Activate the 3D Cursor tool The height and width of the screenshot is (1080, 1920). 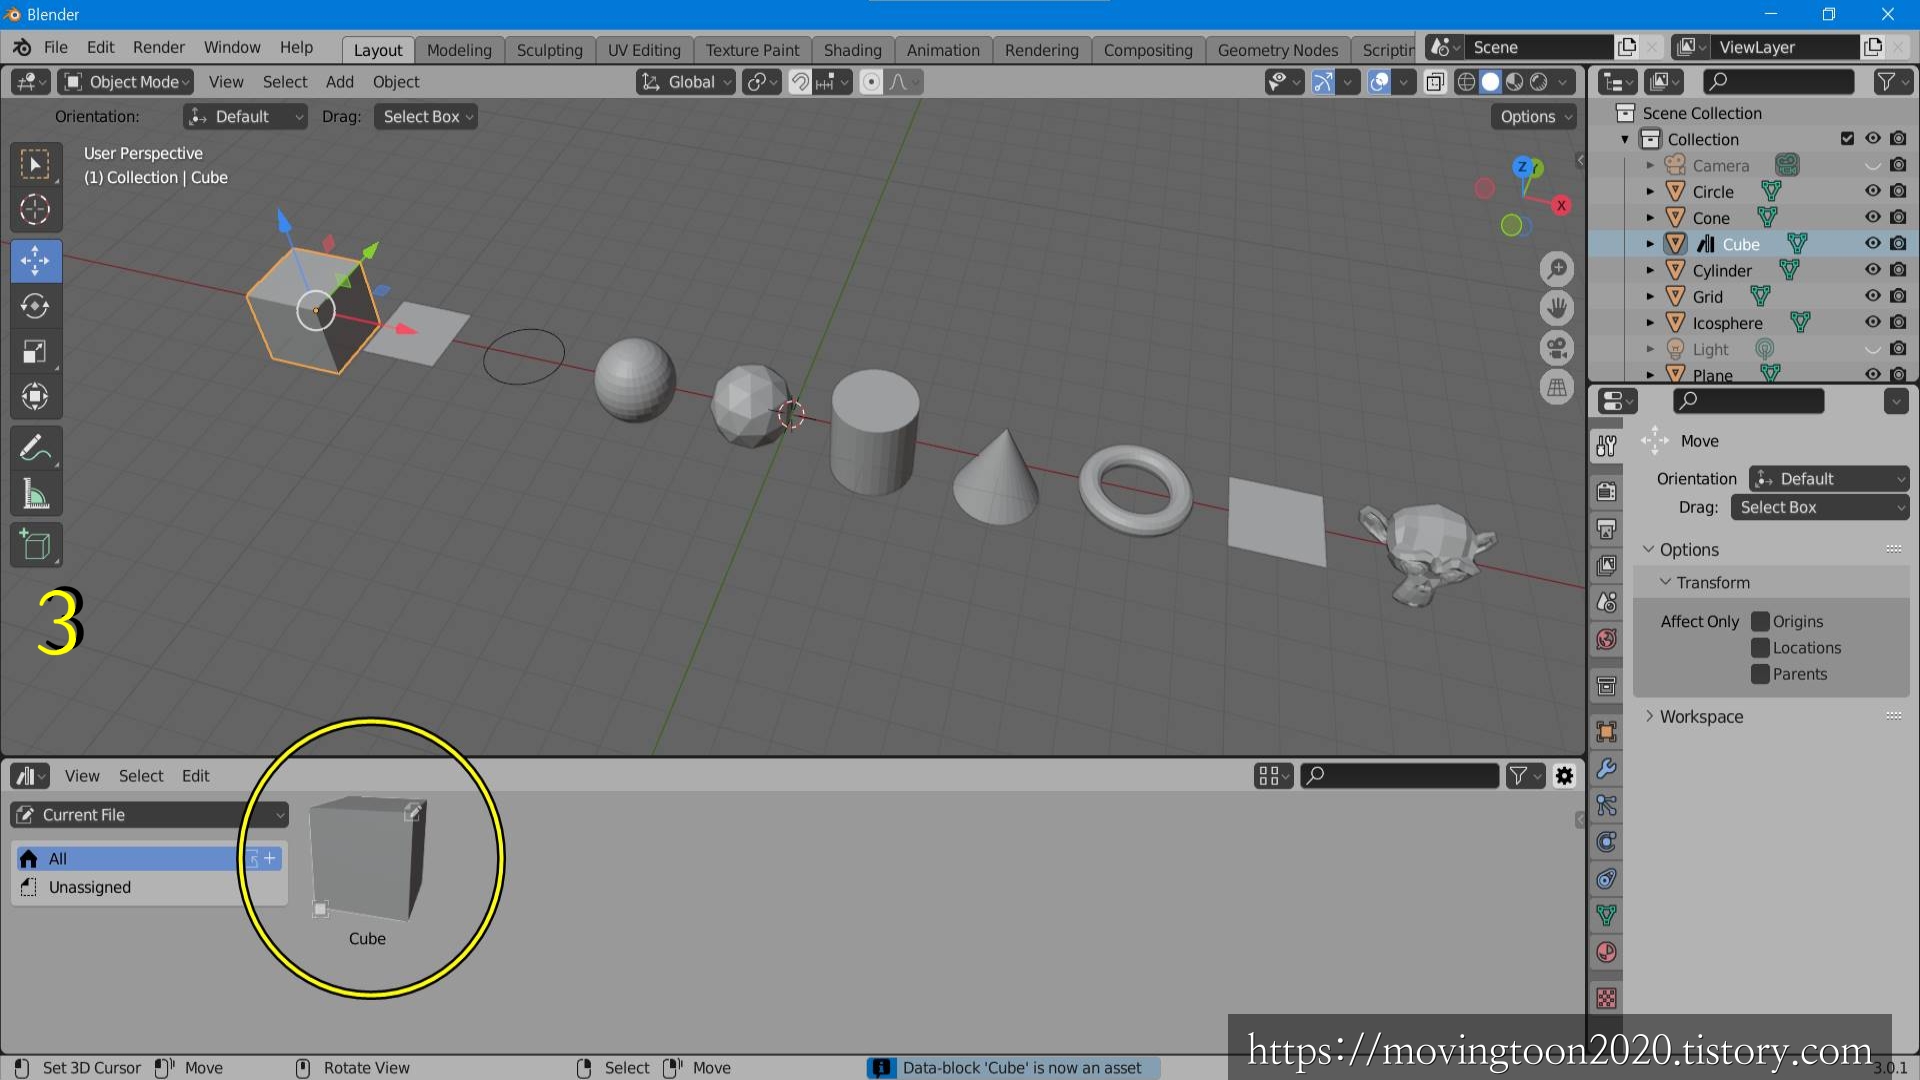point(35,210)
